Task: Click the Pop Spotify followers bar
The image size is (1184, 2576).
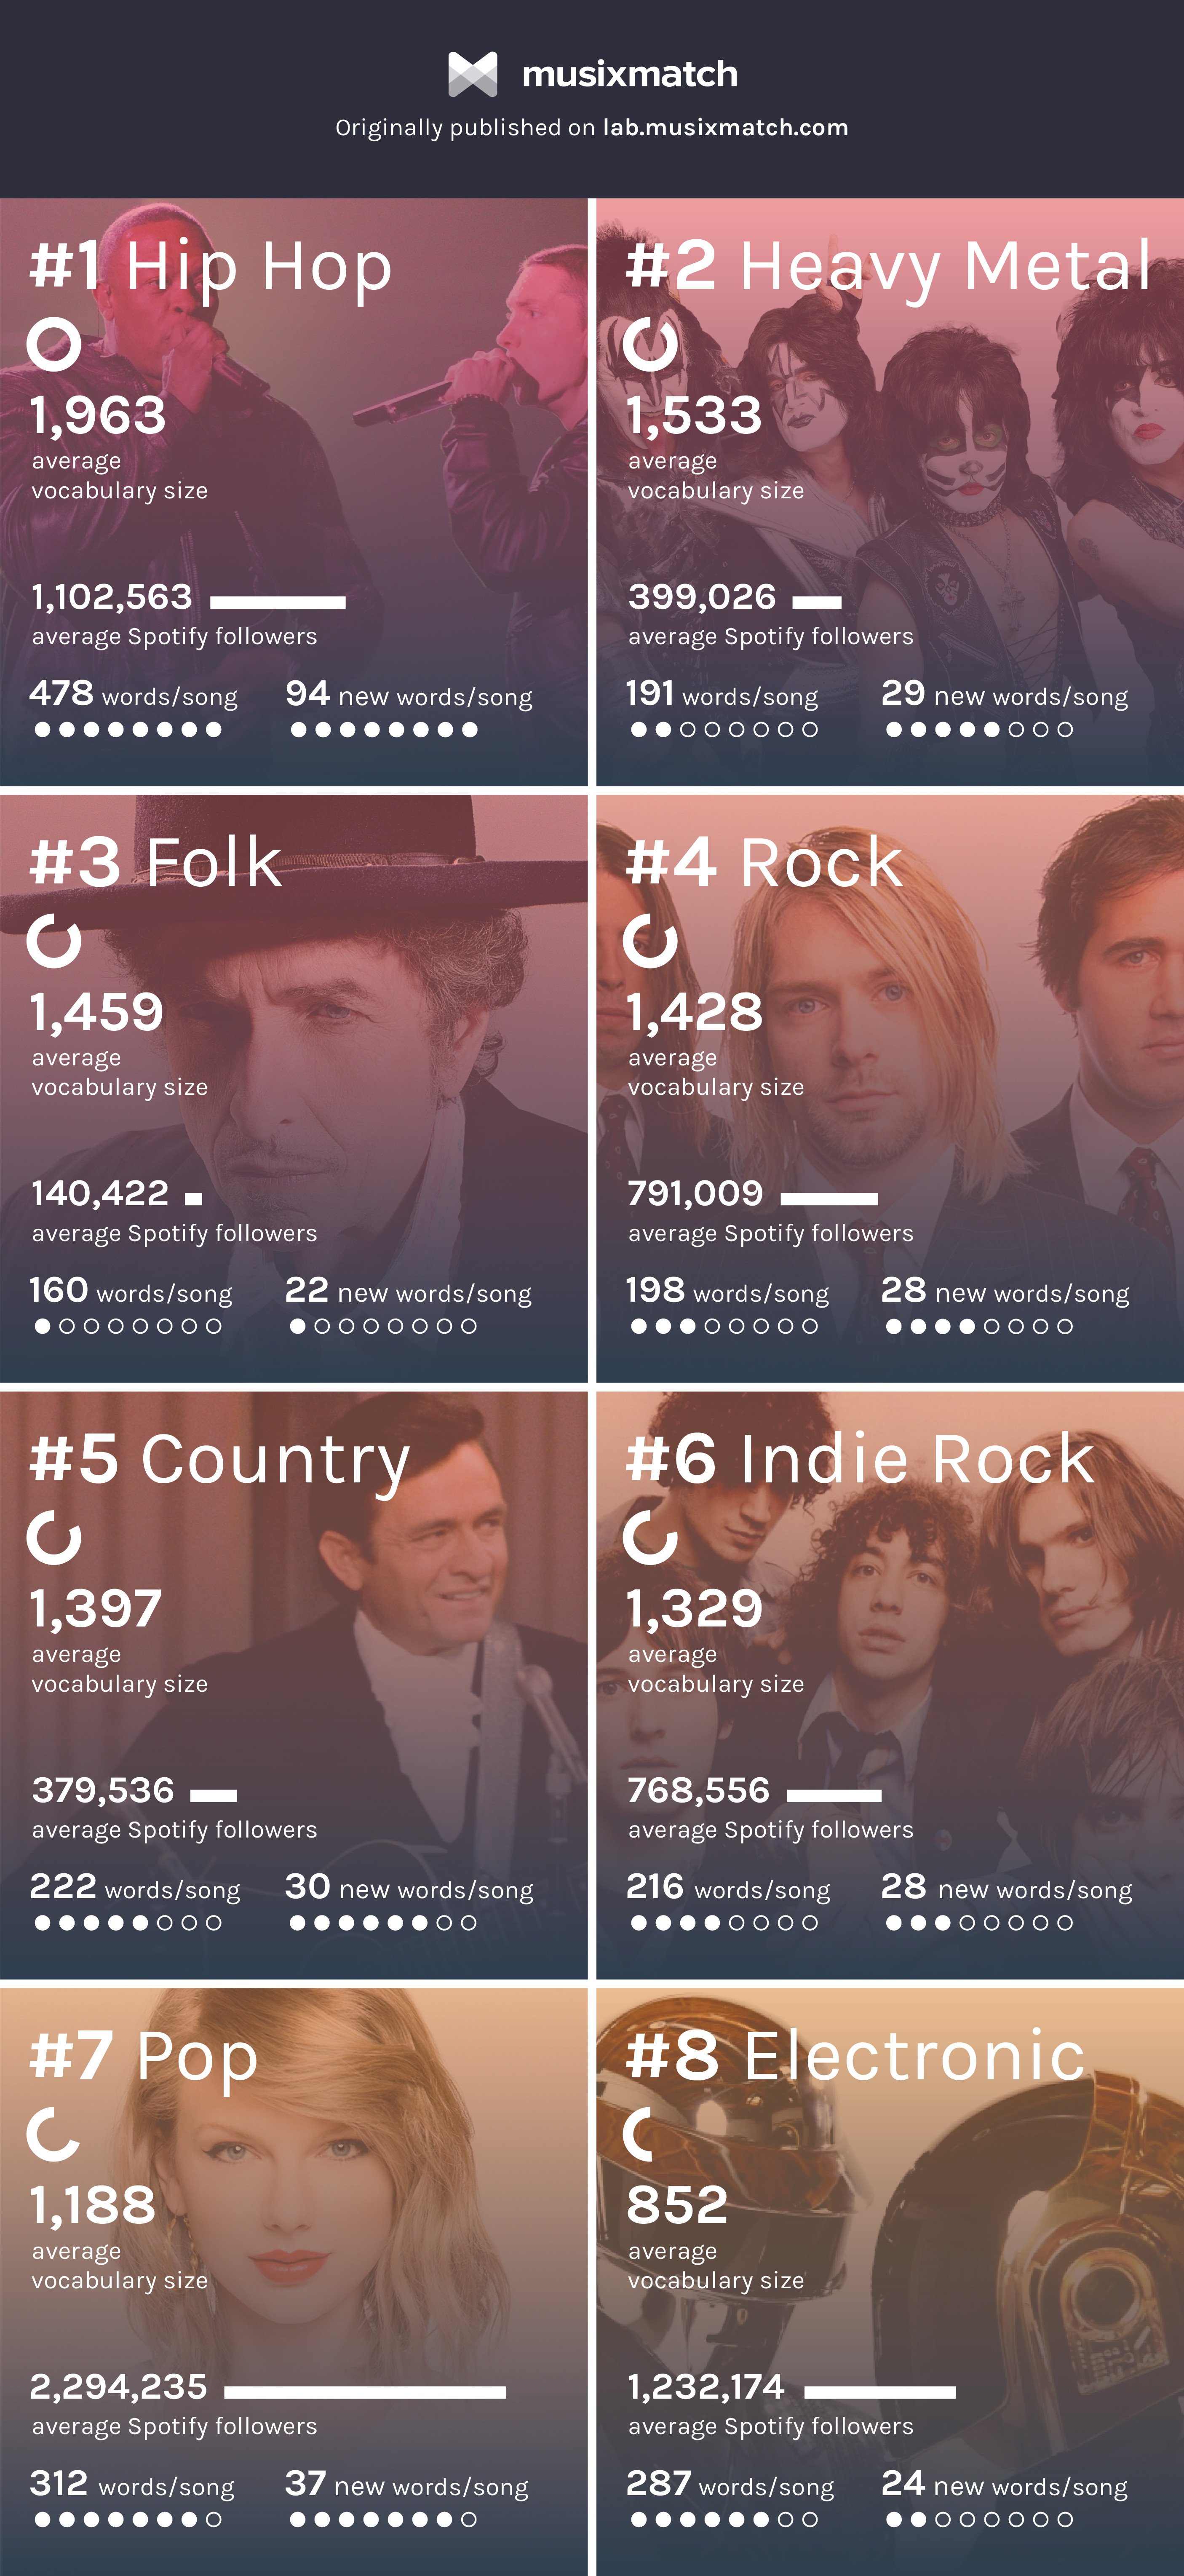Action: (x=365, y=2392)
